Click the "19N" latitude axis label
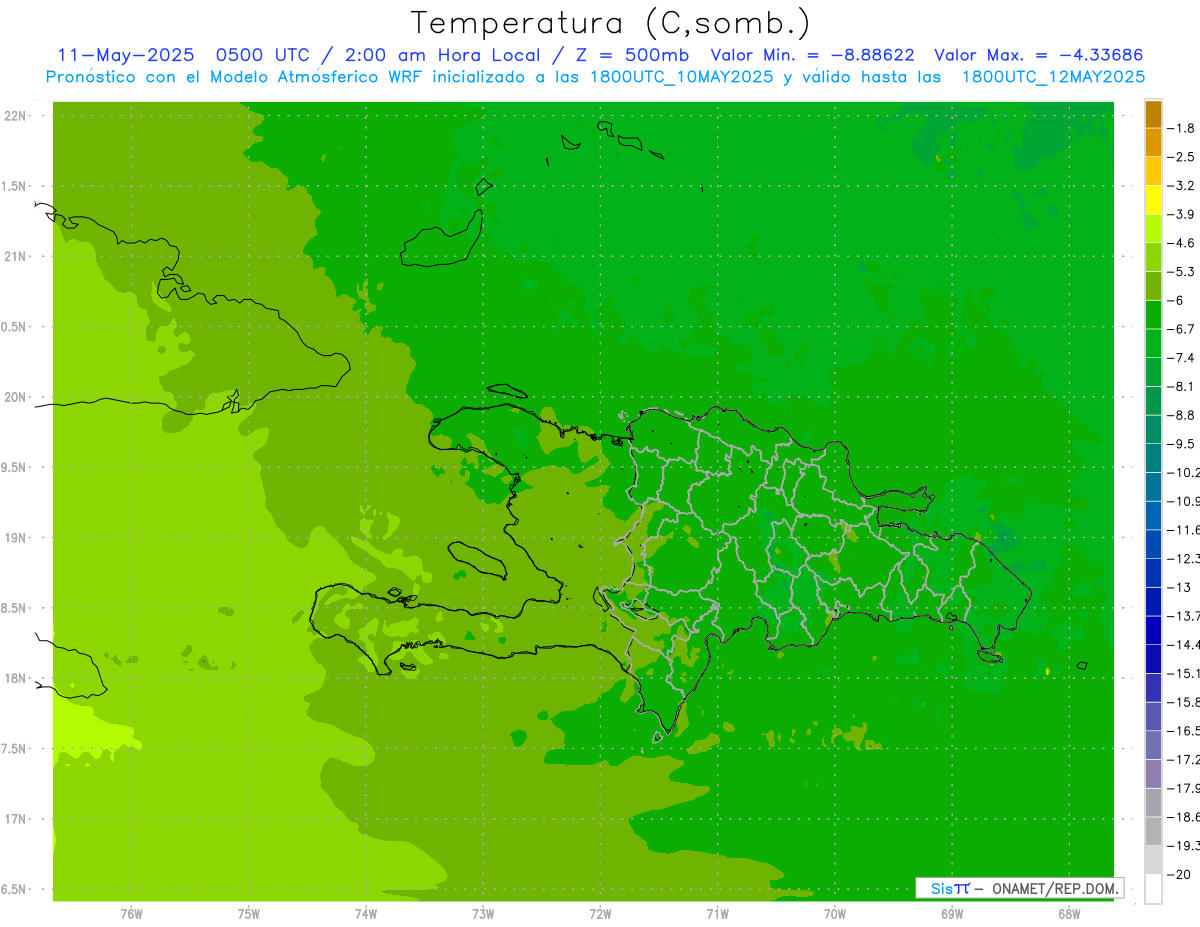Screen dimensions: 1200x927 [x=14, y=538]
